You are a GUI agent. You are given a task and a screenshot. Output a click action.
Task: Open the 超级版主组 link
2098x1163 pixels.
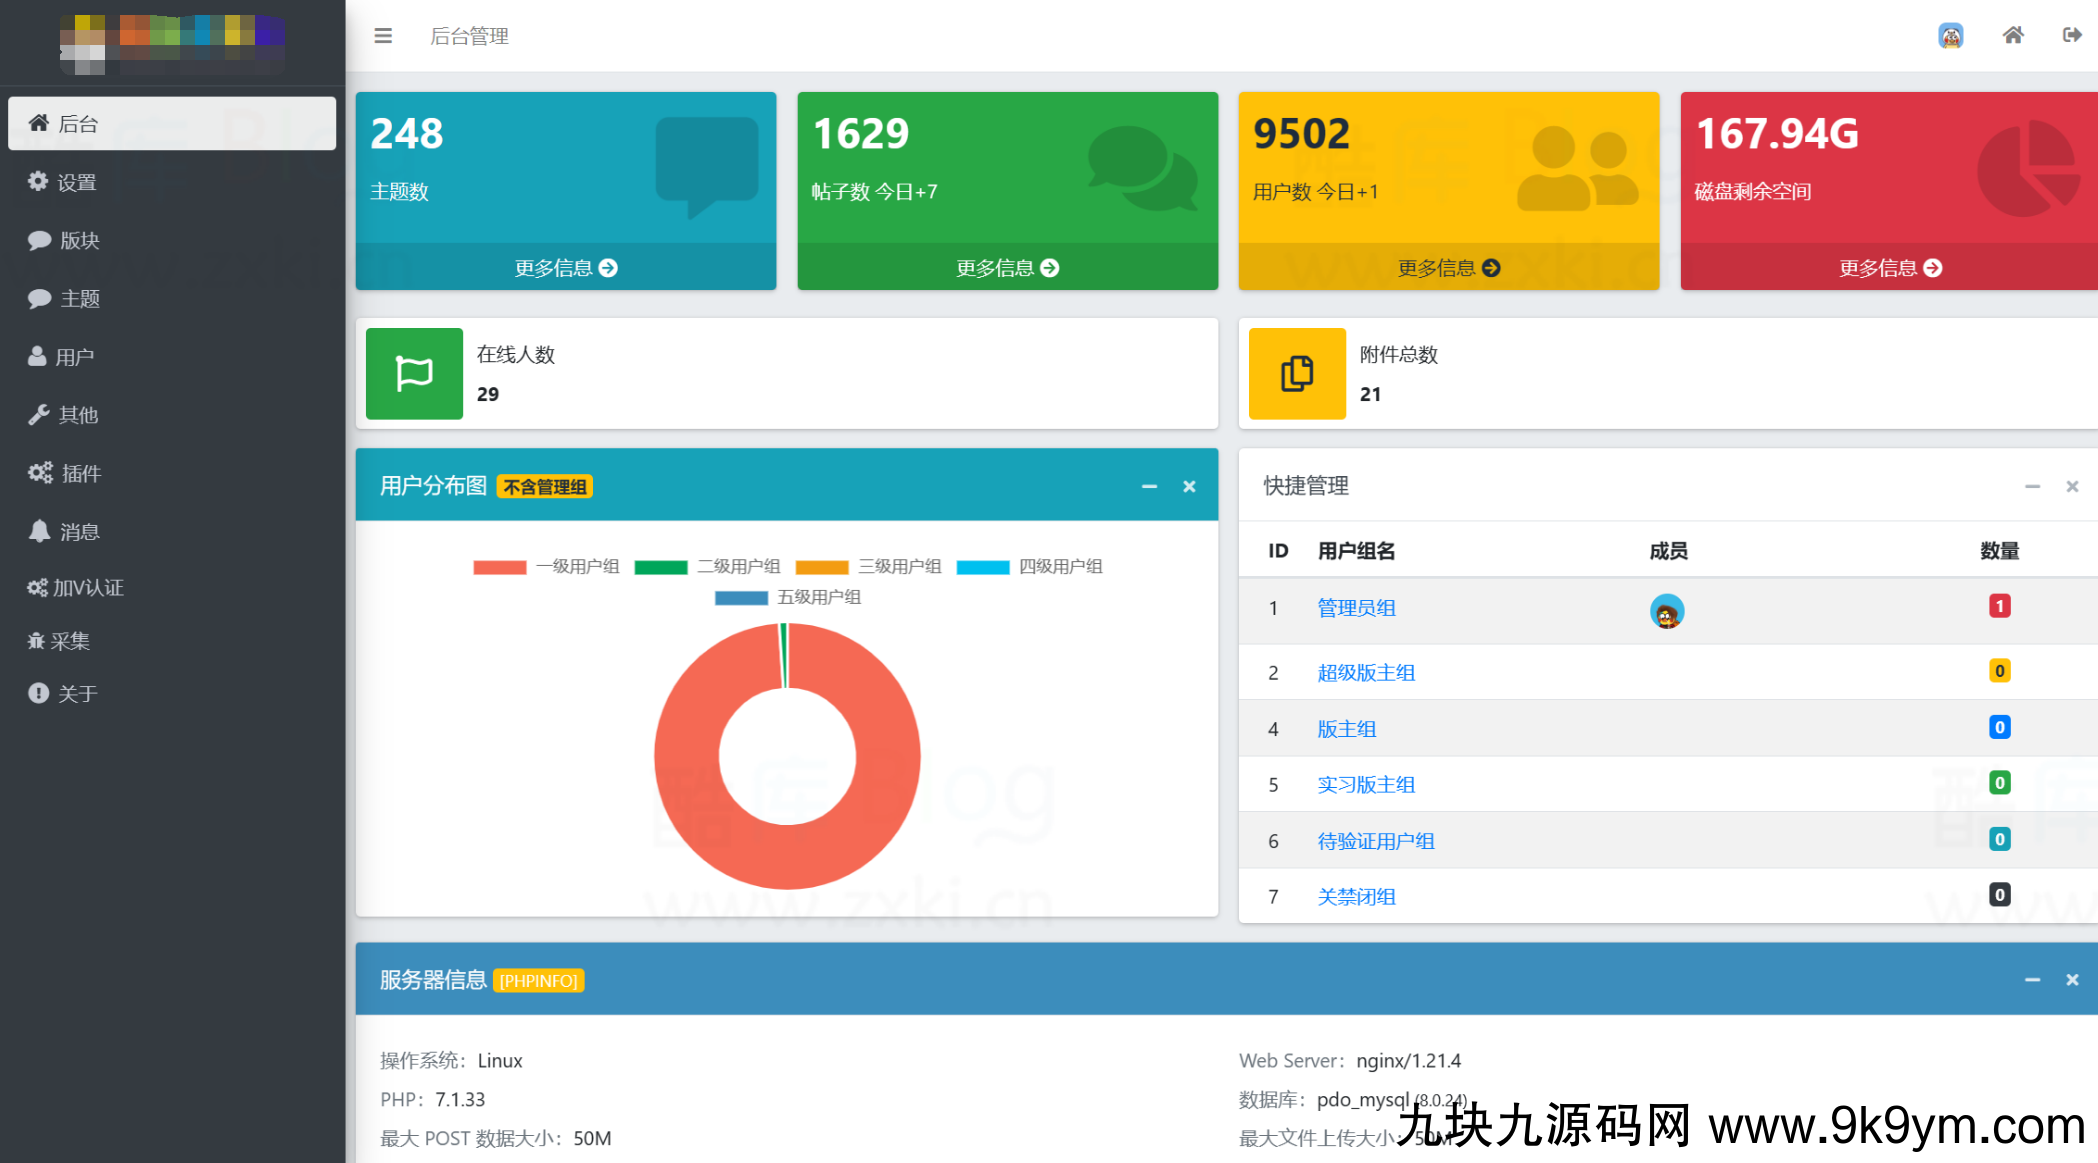click(1365, 673)
